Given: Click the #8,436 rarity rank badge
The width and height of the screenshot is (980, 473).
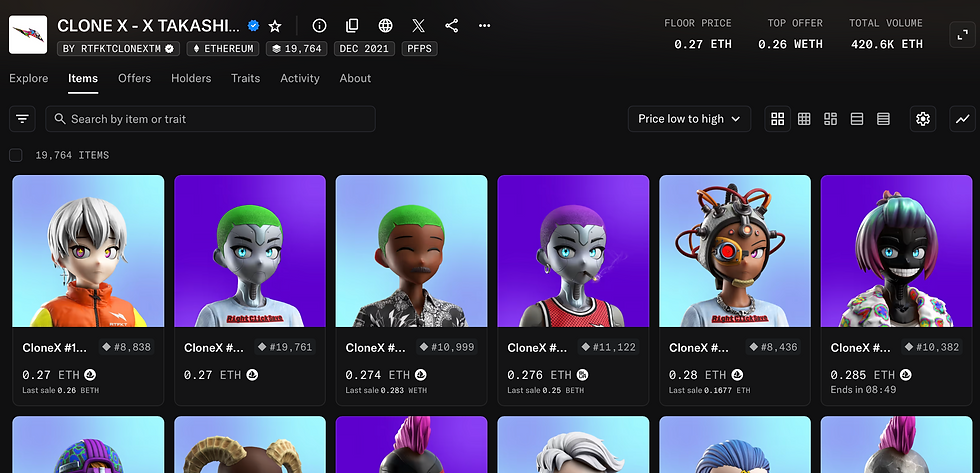Looking at the screenshot, I should [773, 347].
